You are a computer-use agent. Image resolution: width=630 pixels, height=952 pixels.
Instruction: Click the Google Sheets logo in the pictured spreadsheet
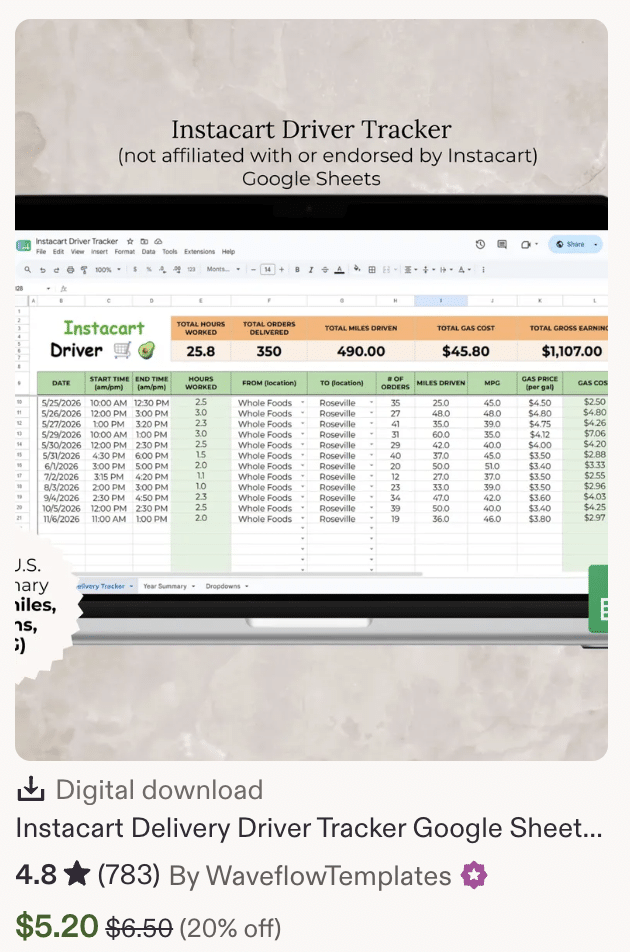point(23,246)
